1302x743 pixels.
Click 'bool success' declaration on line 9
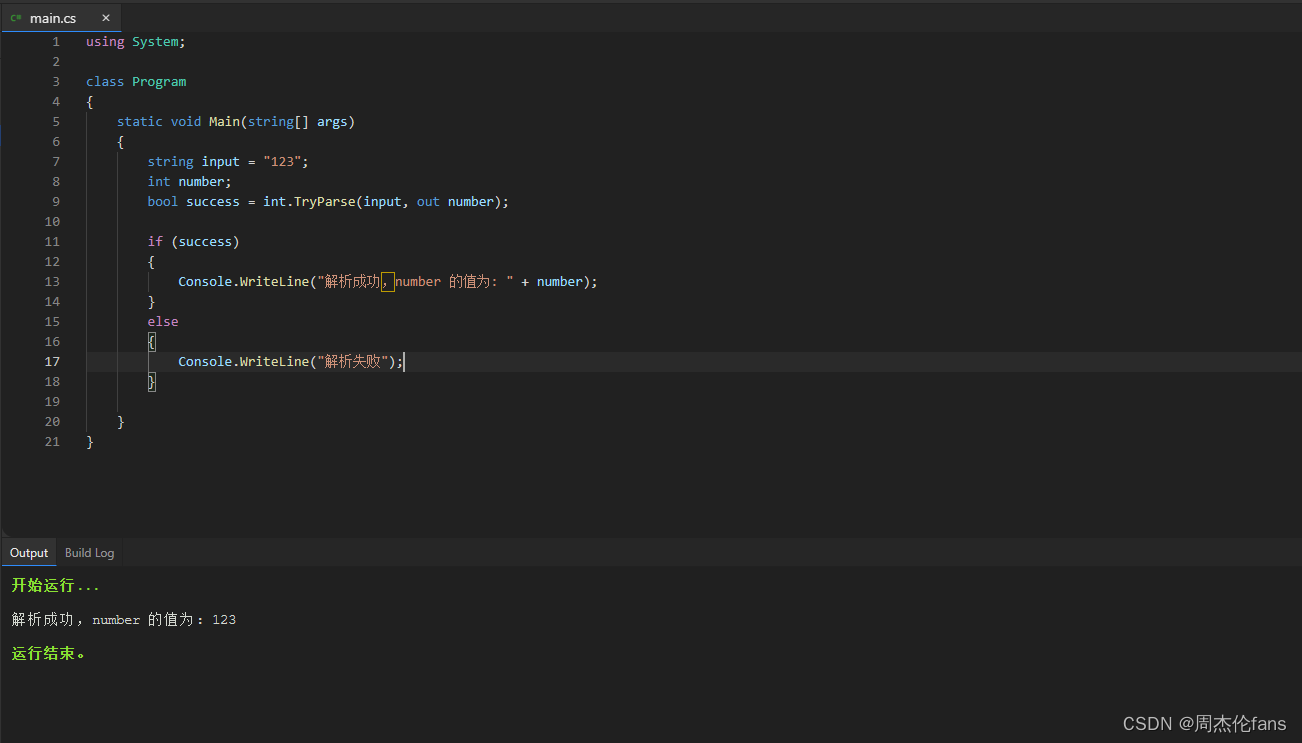(x=194, y=202)
